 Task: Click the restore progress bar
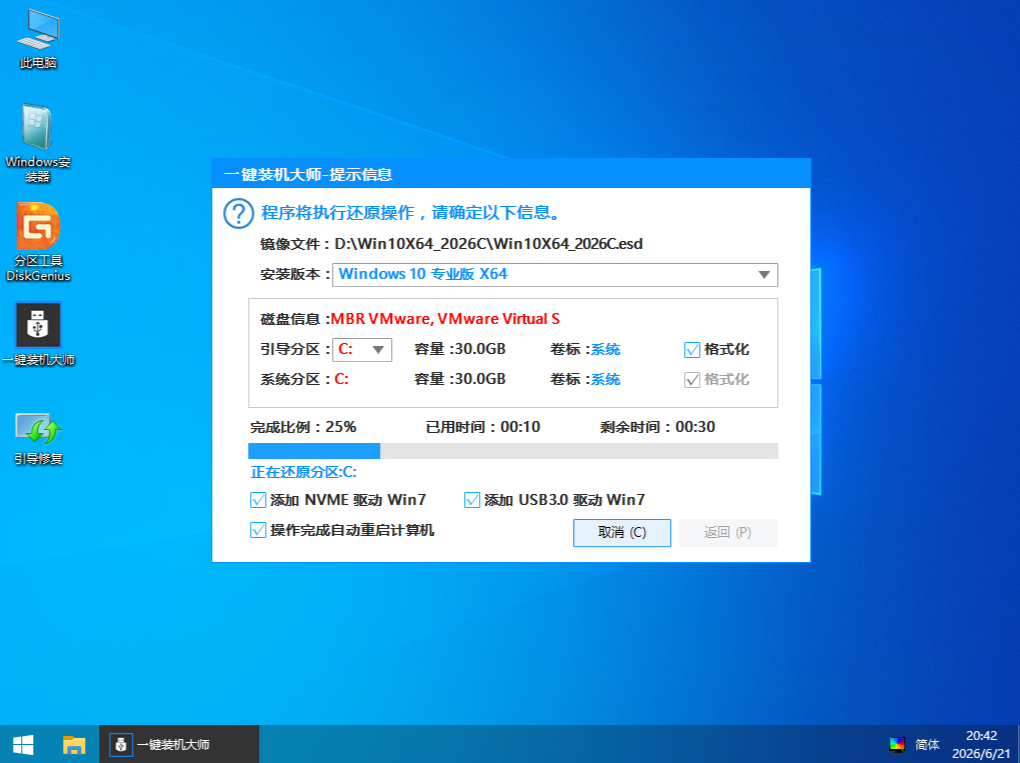[513, 451]
